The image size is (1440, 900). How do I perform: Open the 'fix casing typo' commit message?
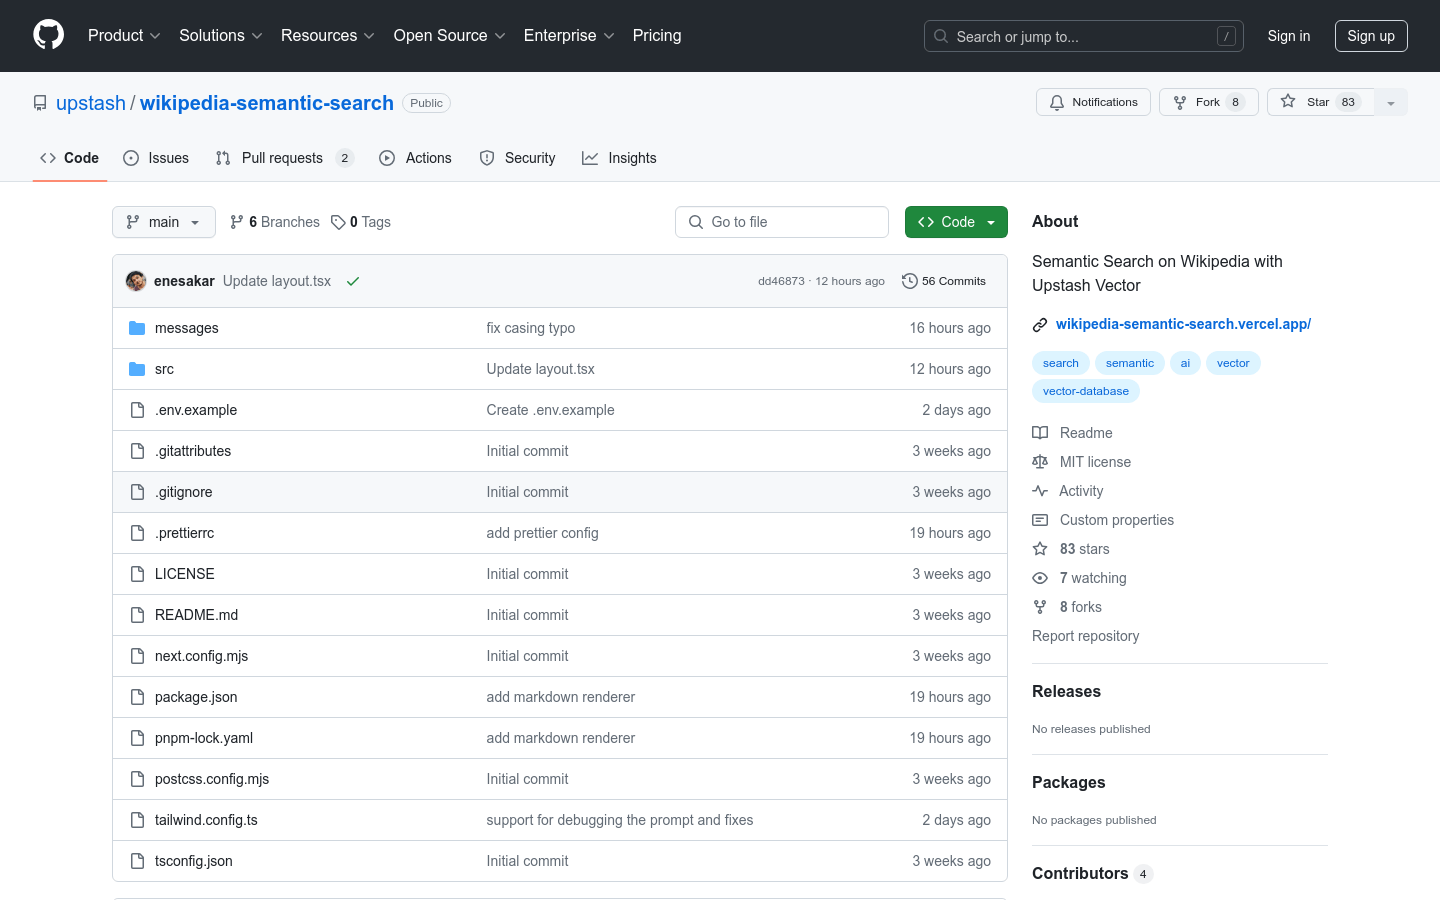[531, 328]
